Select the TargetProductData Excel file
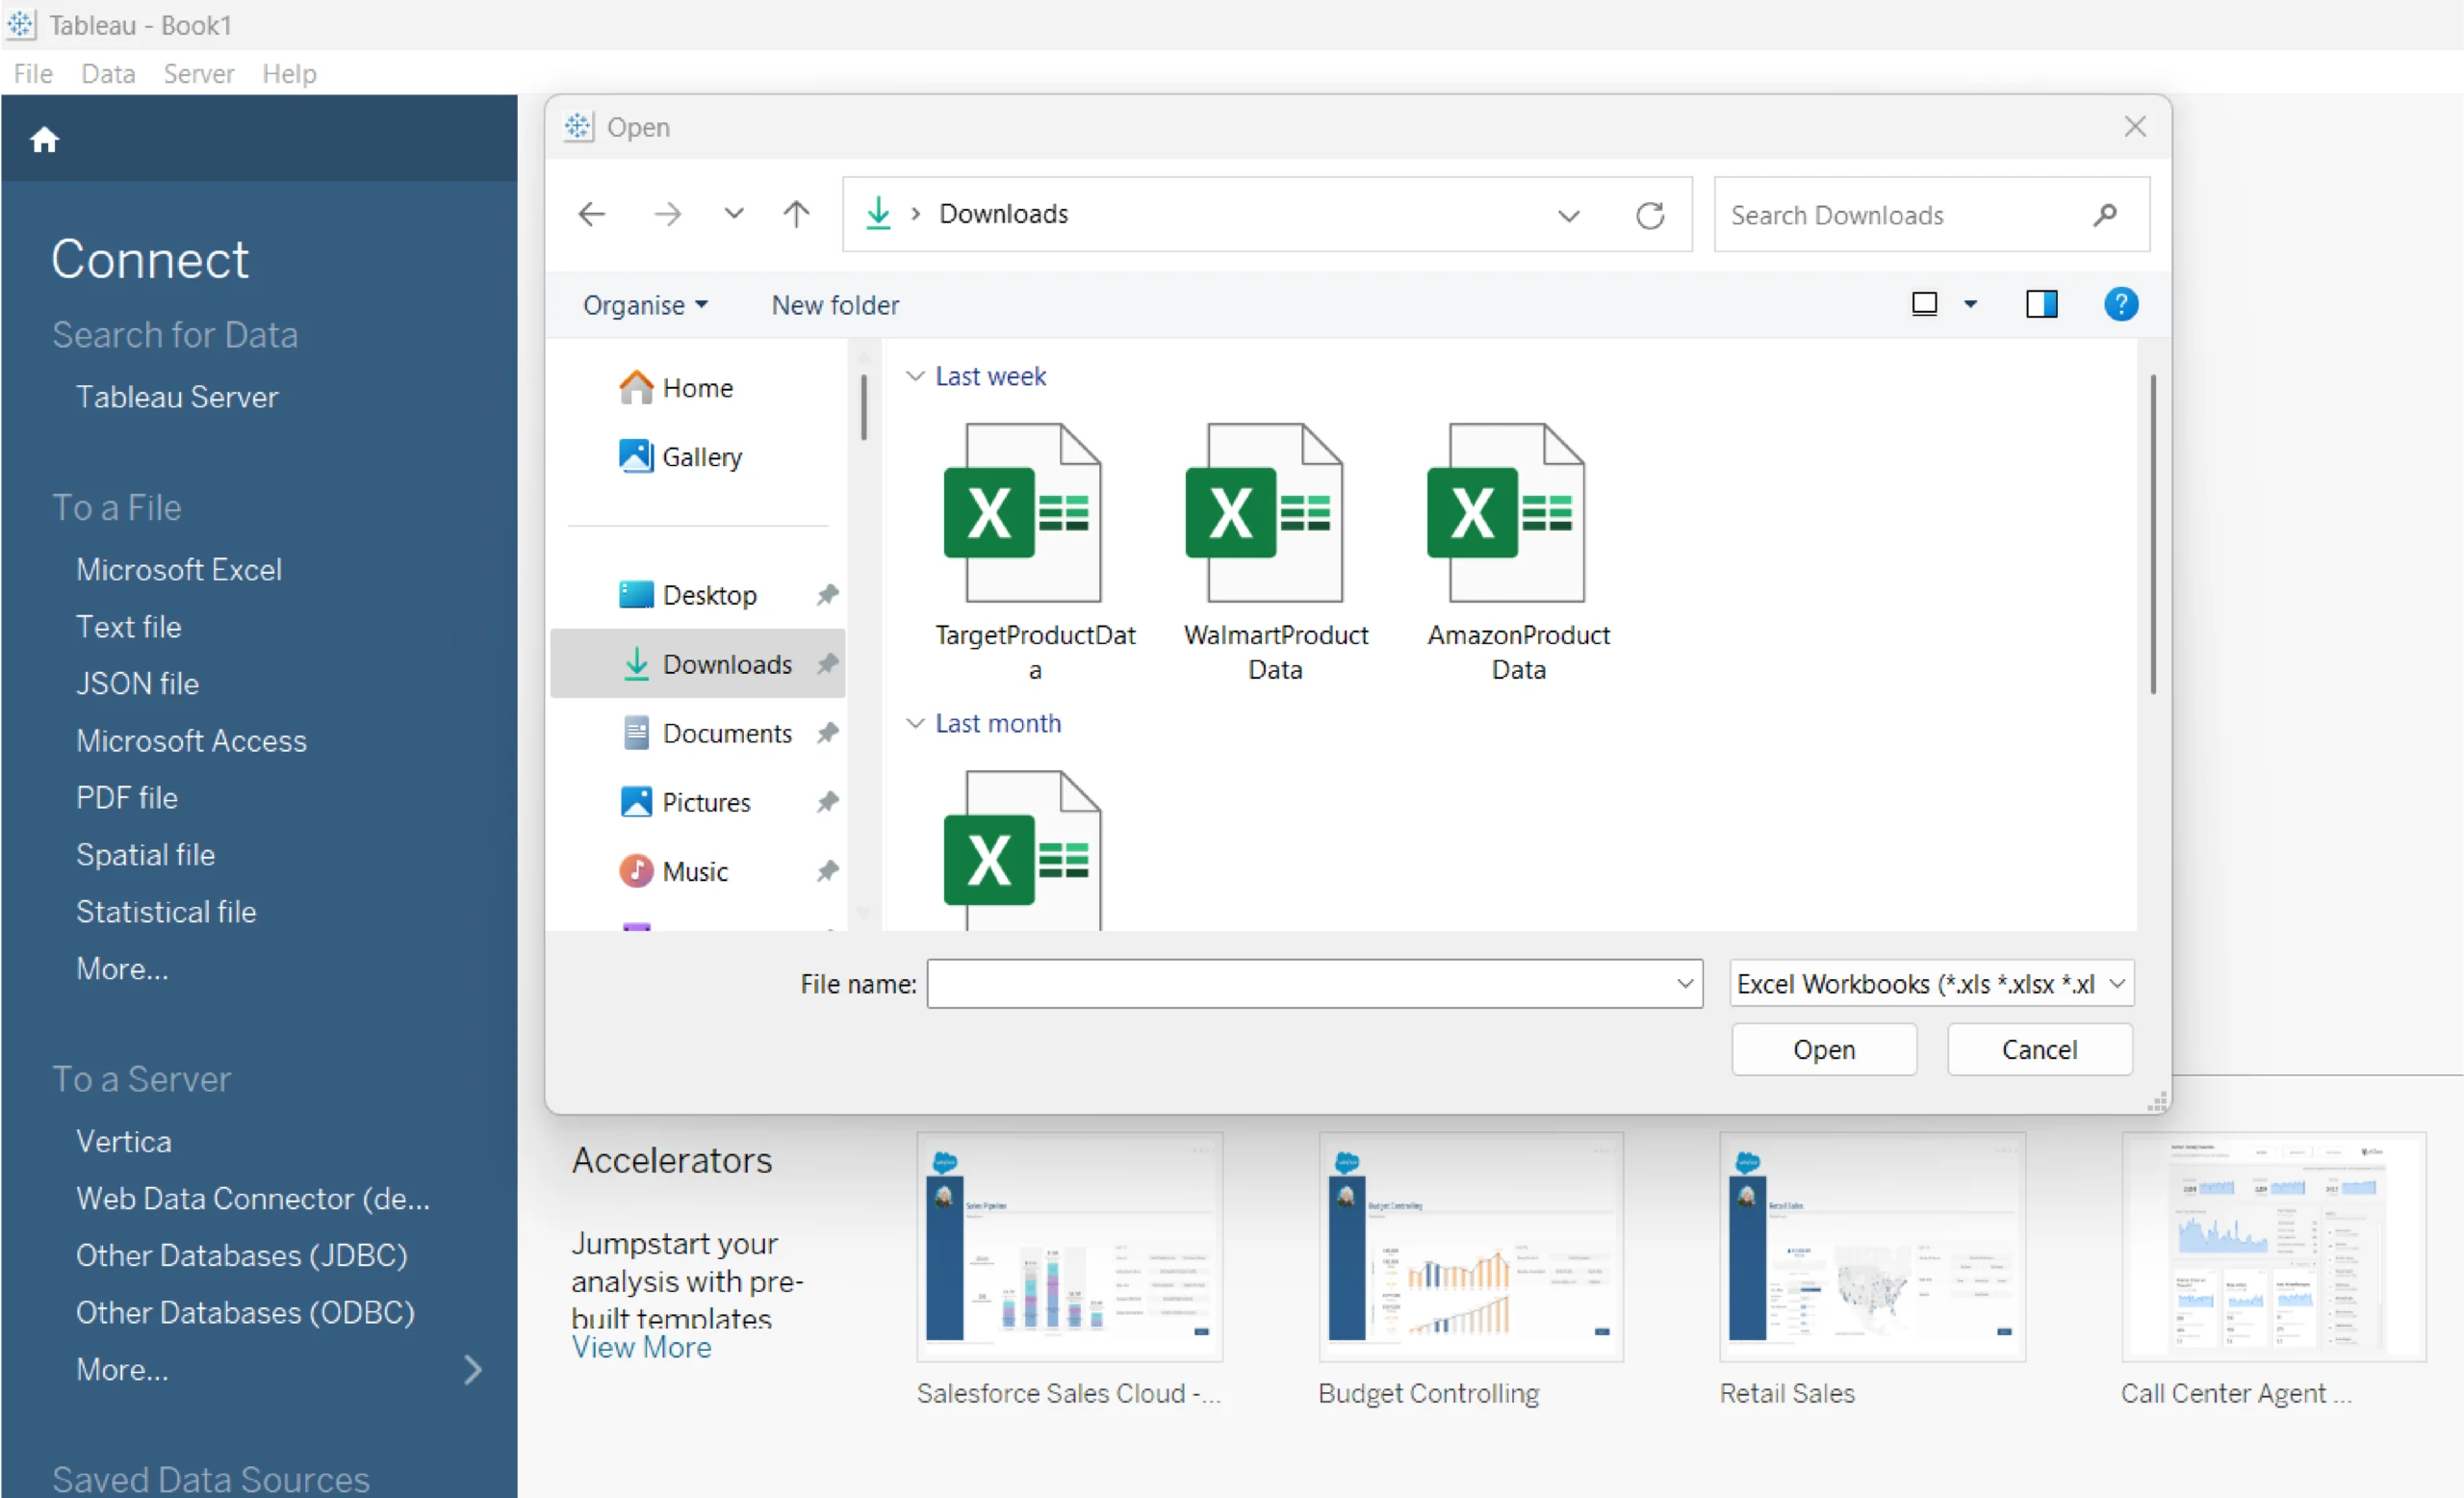The image size is (2464, 1498). (1034, 553)
